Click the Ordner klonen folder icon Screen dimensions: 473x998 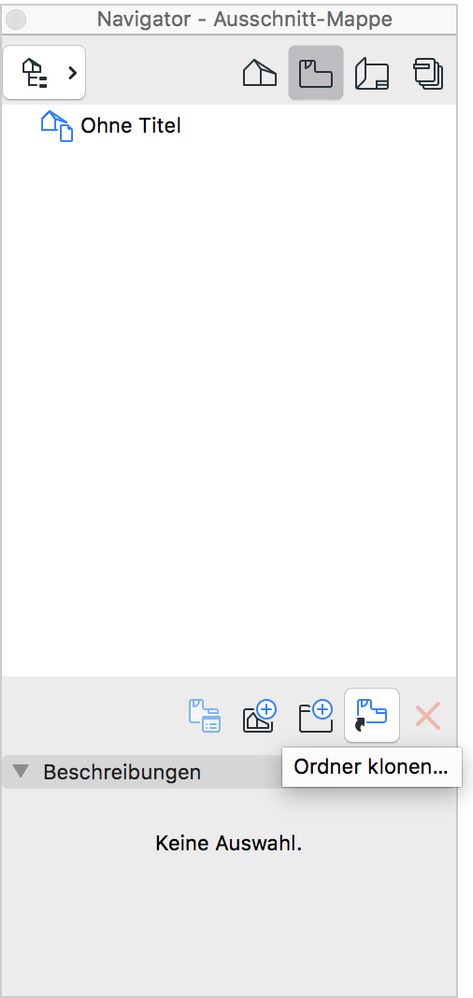click(372, 715)
